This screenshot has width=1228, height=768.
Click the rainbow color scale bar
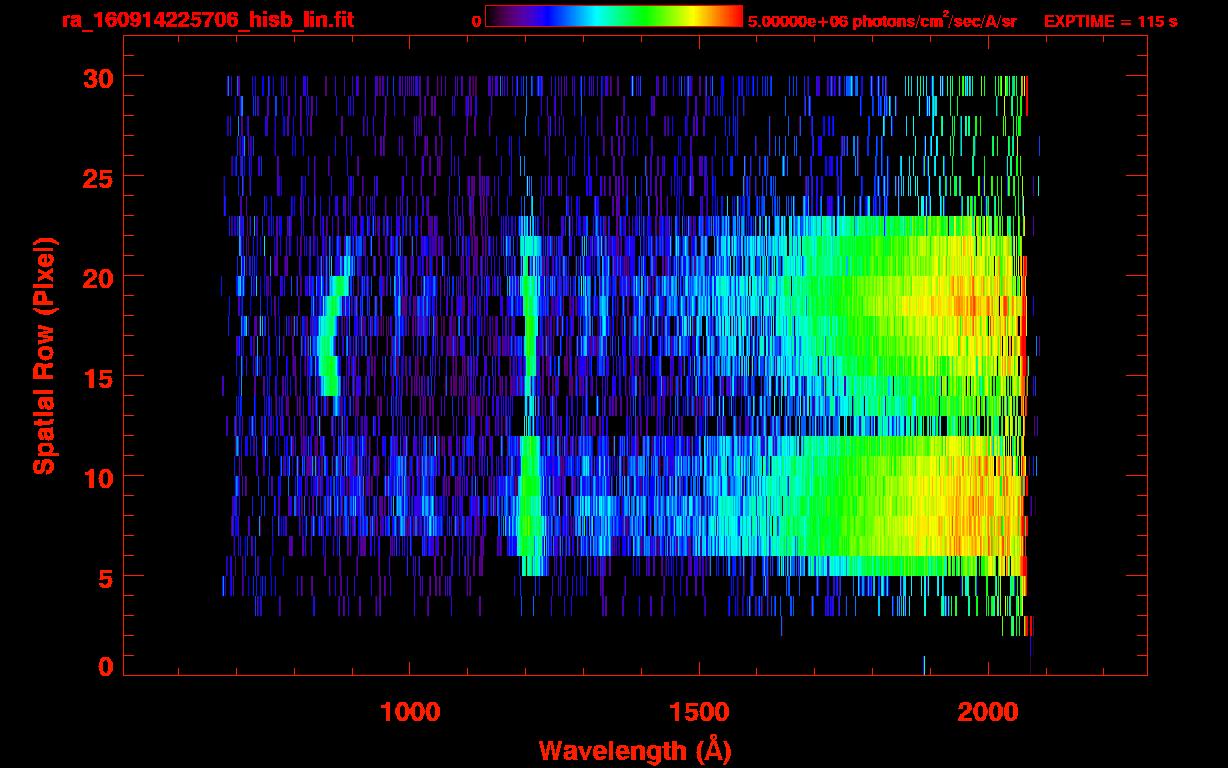pos(614,16)
